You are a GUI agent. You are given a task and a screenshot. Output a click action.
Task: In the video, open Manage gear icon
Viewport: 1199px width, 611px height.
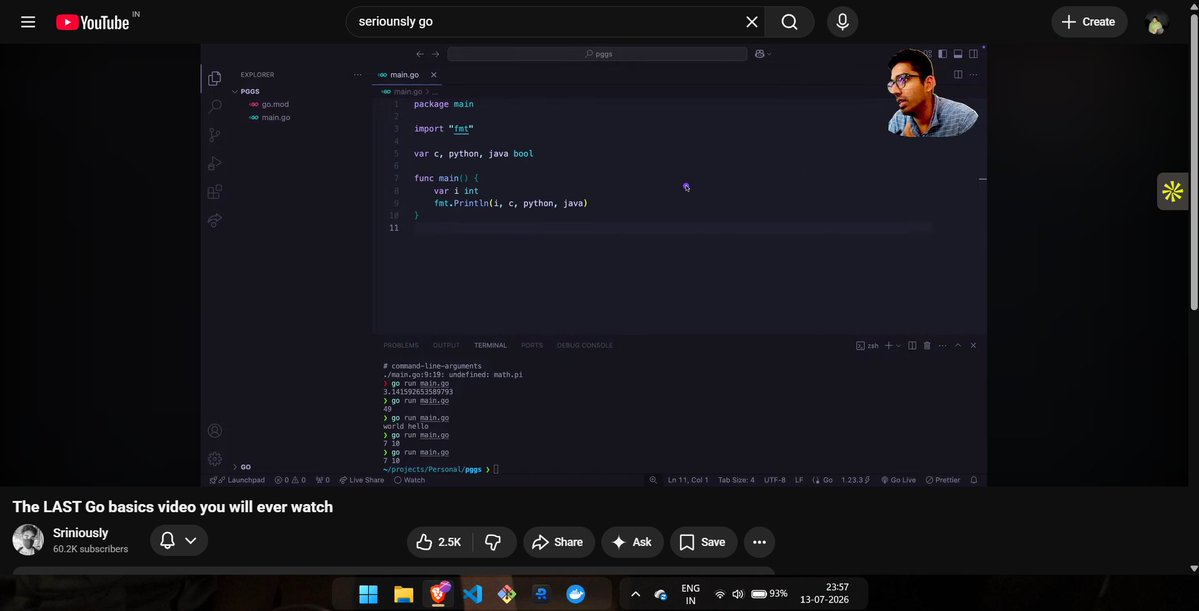pyautogui.click(x=215, y=458)
